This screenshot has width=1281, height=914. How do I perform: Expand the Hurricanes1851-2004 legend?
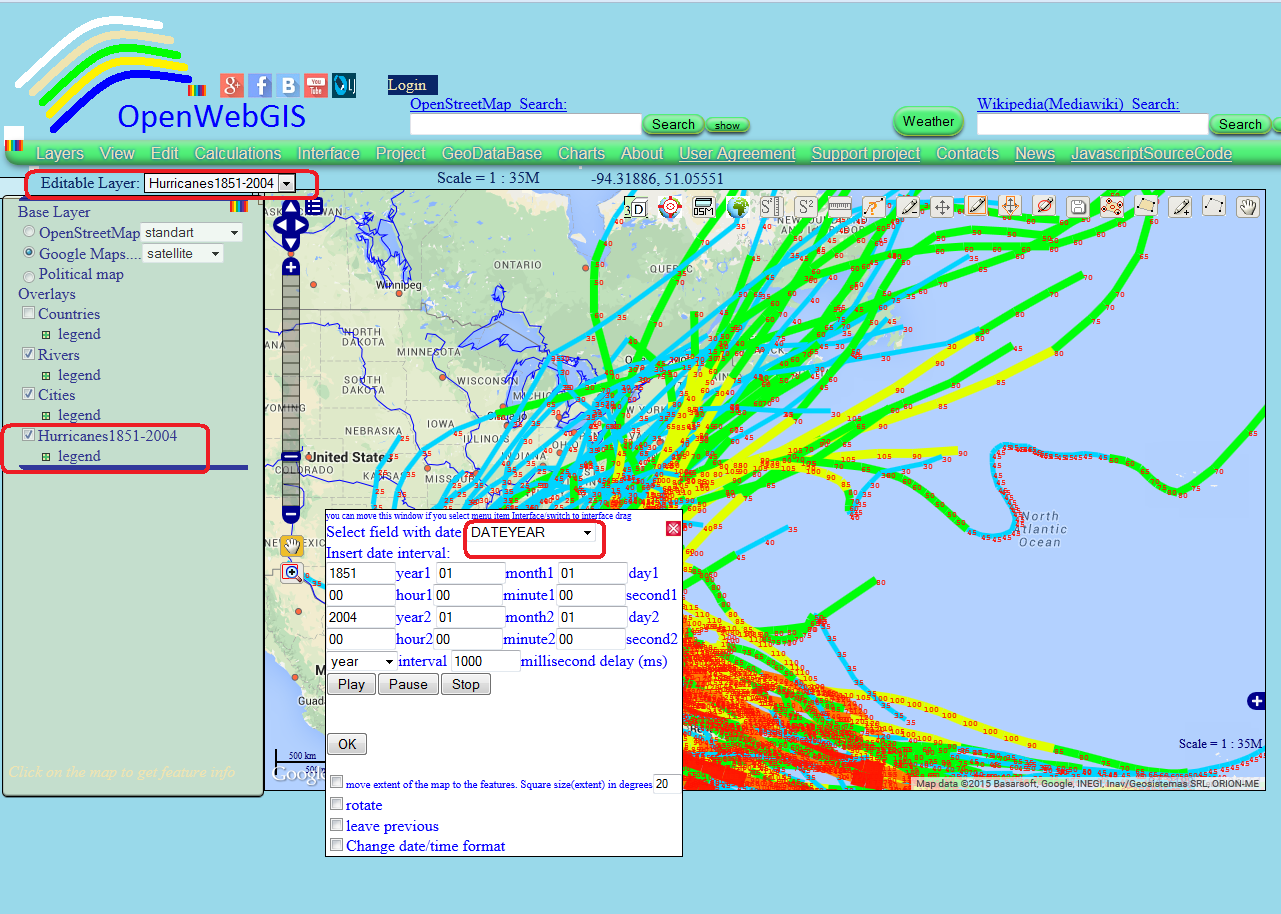46,457
